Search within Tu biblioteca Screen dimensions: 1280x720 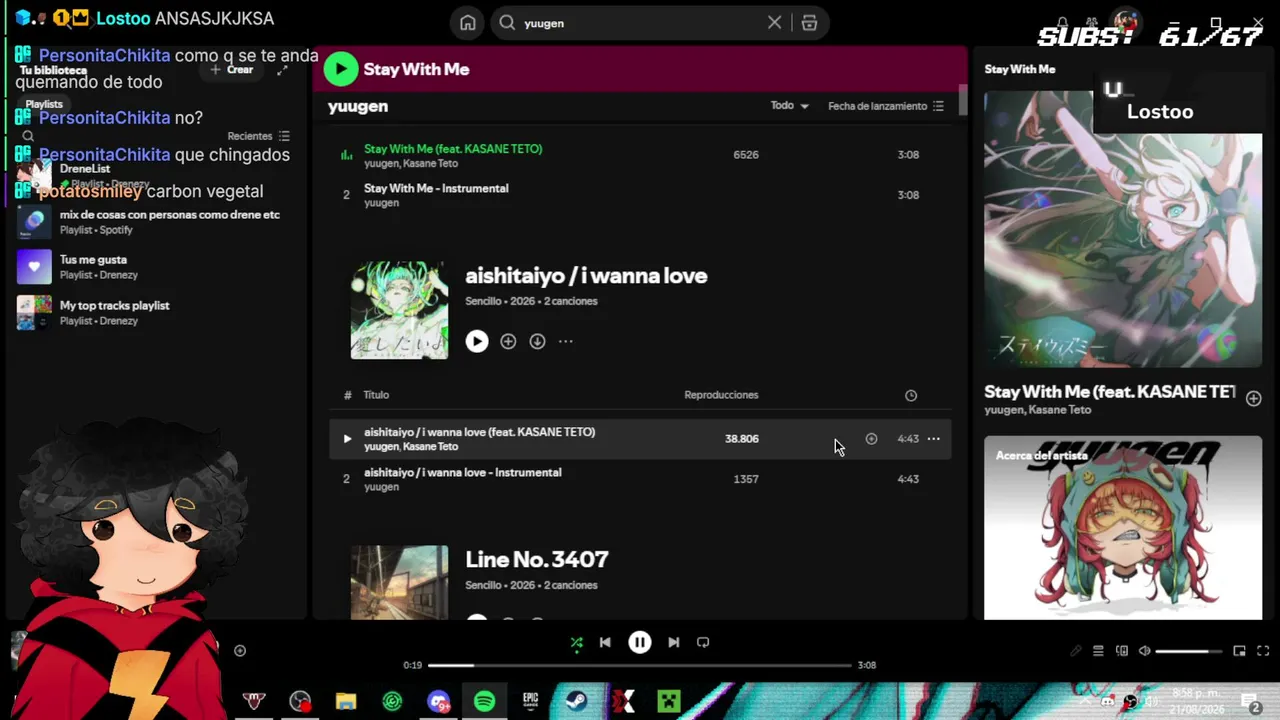[28, 136]
